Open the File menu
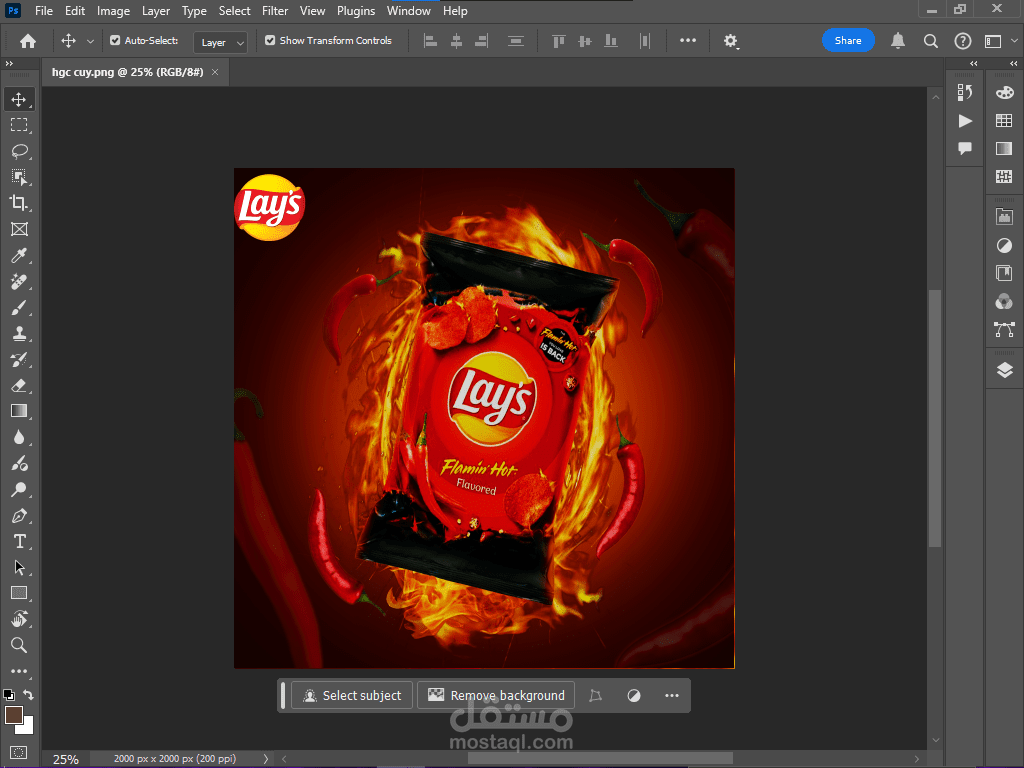 click(x=44, y=11)
